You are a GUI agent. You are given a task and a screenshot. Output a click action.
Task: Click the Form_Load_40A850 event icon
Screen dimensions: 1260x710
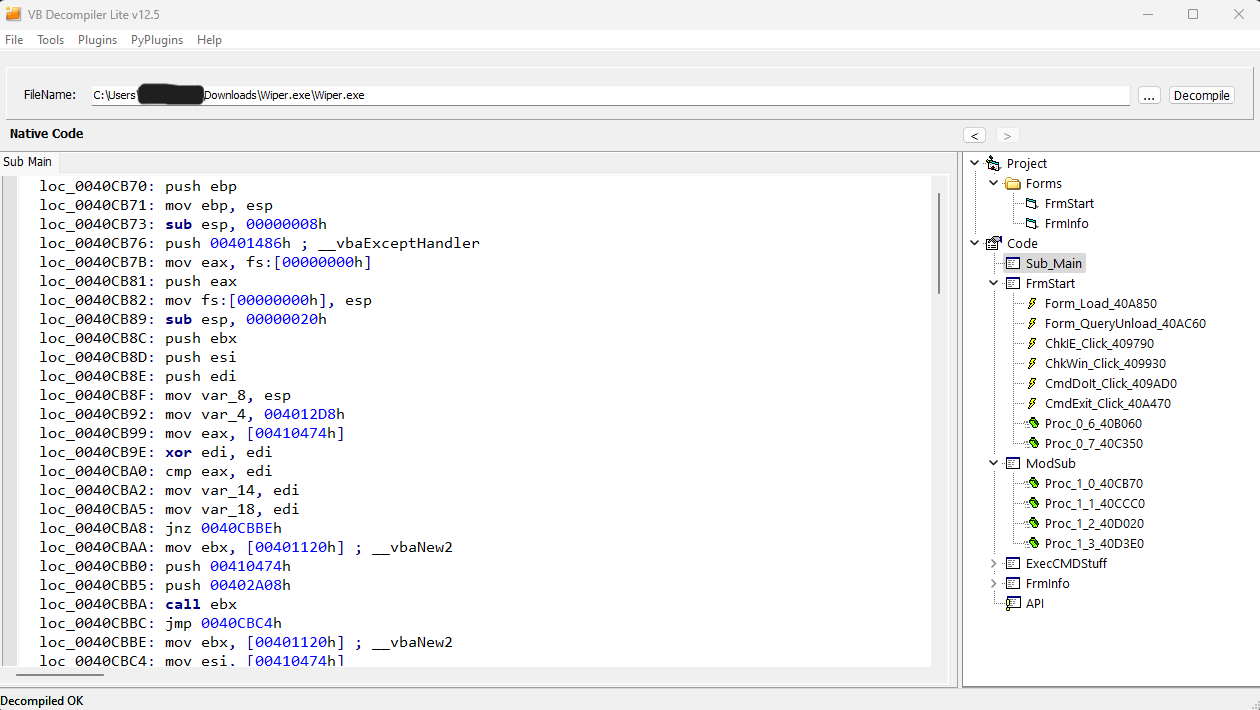pos(1032,304)
